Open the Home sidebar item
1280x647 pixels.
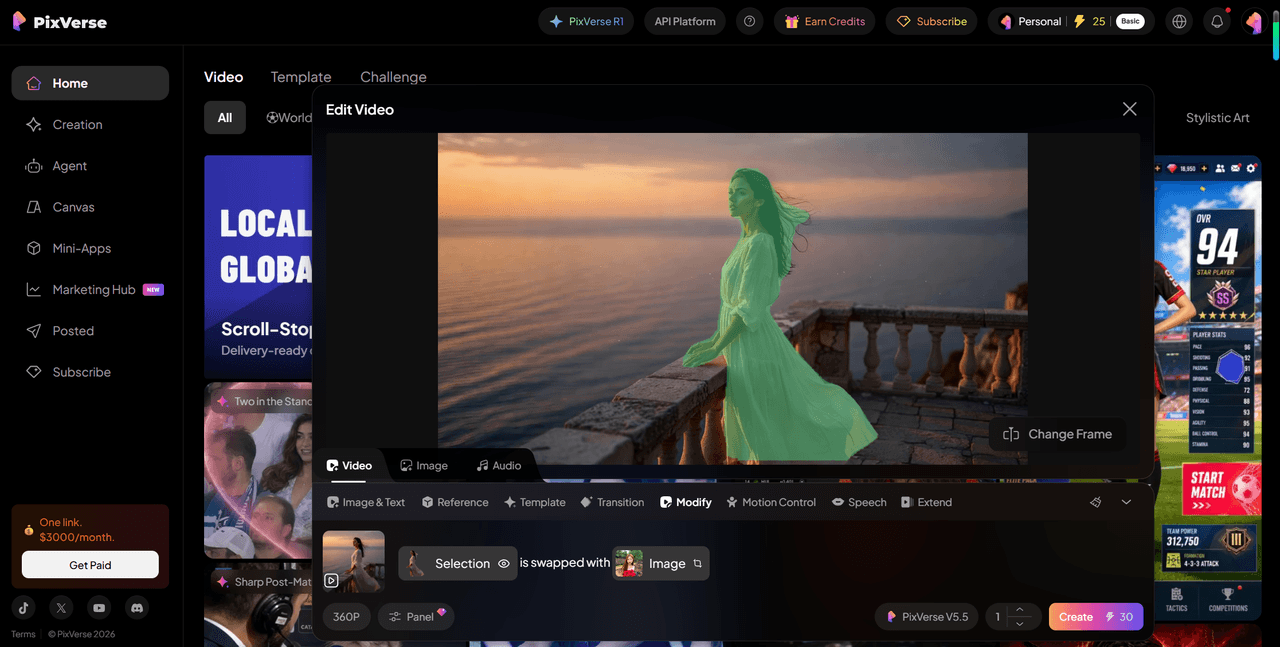point(90,83)
